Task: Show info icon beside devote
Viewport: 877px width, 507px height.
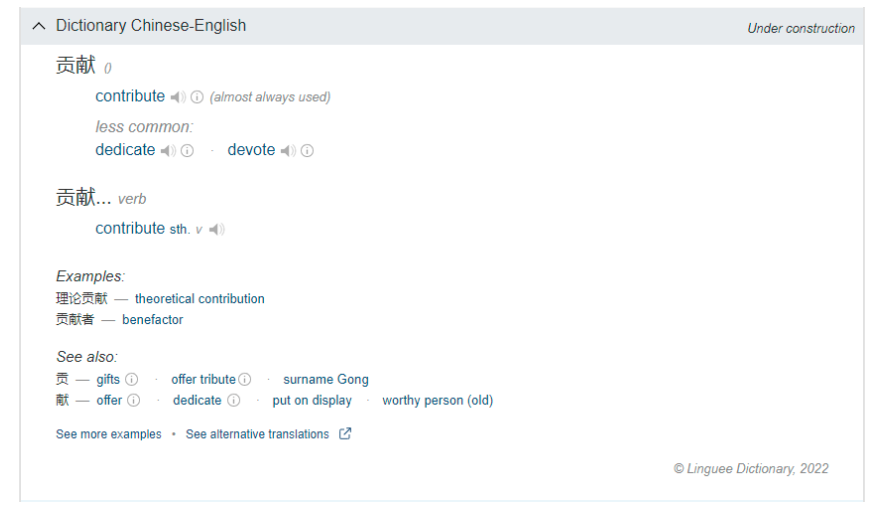Action: 307,151
